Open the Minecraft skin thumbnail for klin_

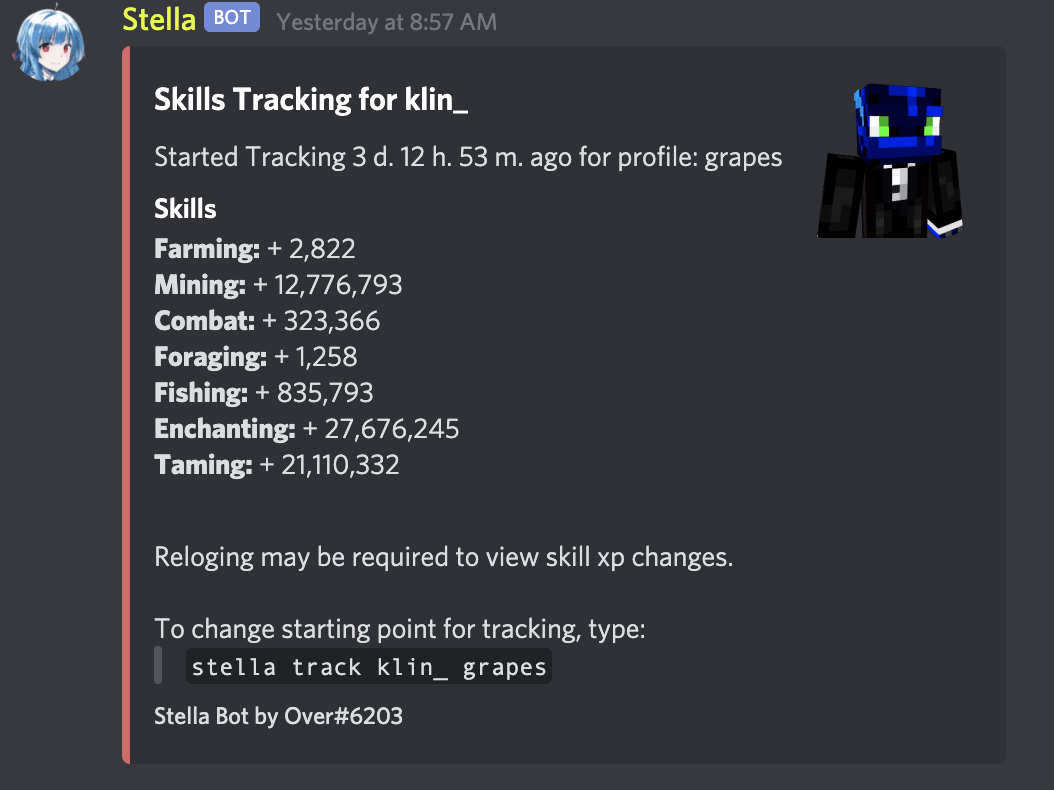pos(889,157)
